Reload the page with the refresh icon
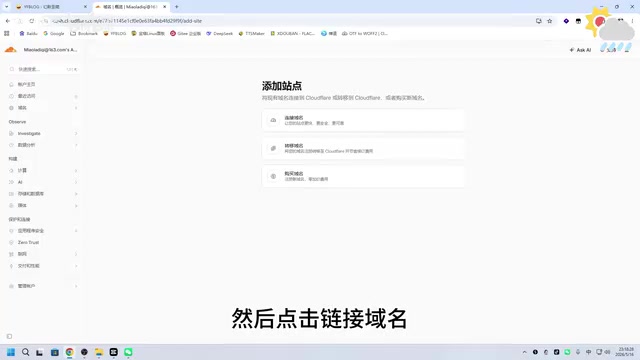 [31, 21]
